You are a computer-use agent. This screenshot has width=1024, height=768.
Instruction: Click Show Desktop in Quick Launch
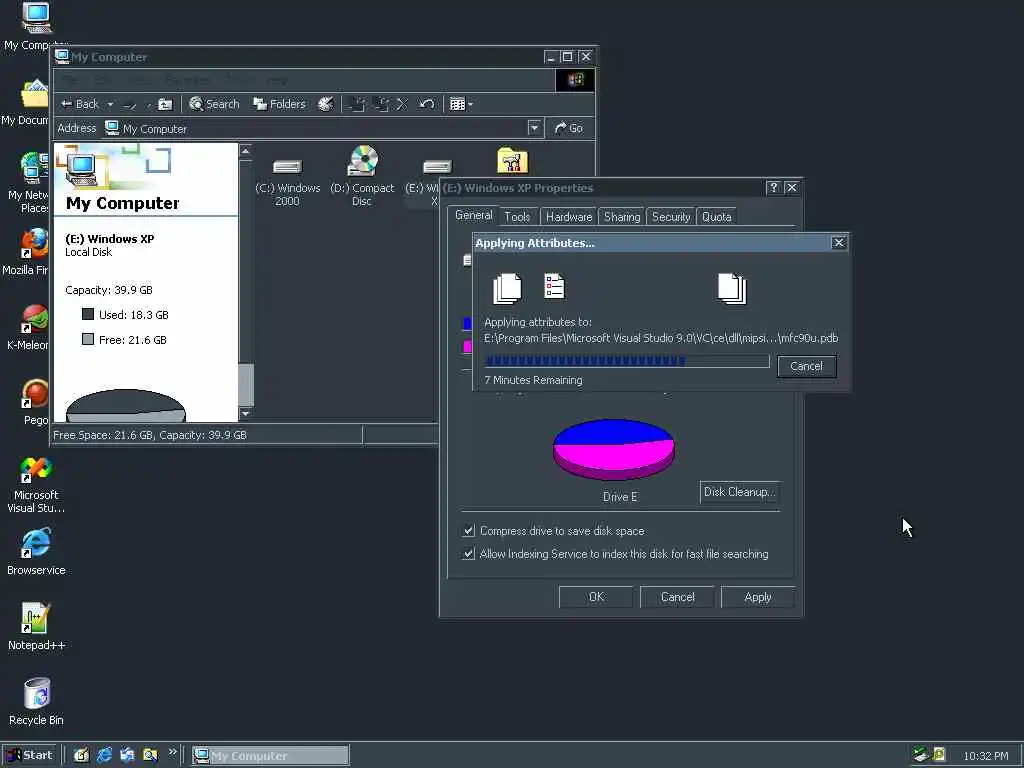point(81,756)
